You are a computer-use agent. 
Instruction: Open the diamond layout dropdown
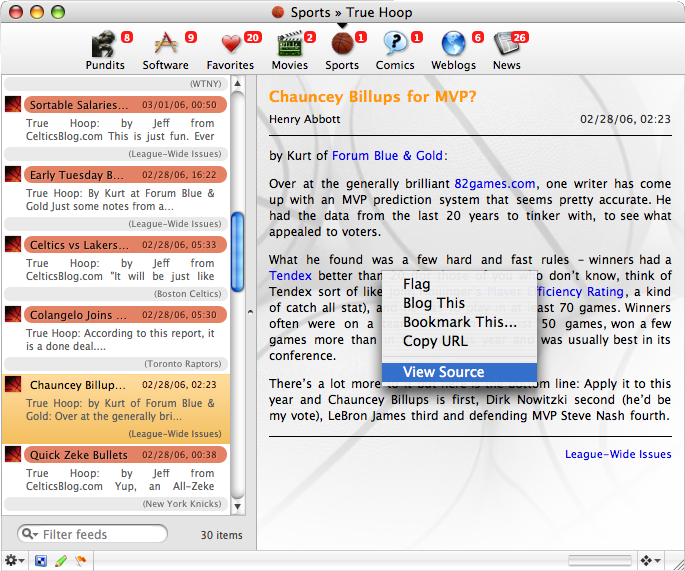pos(650,560)
